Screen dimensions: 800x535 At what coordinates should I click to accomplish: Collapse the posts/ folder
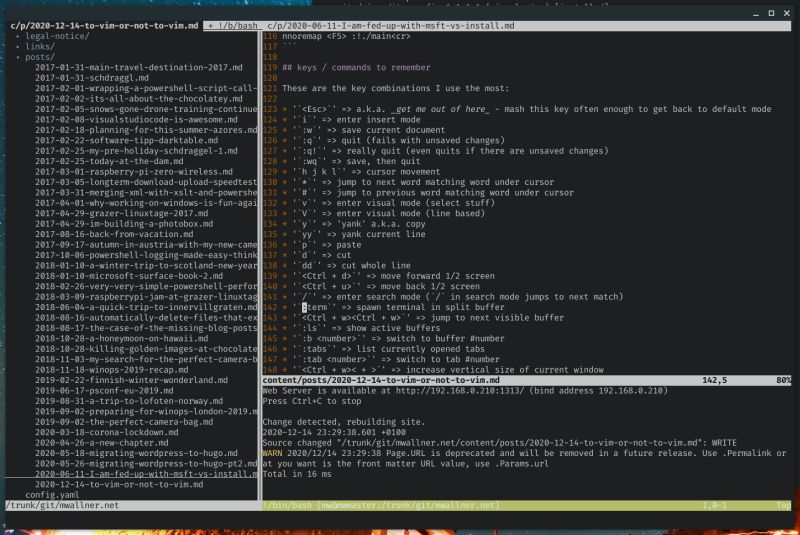pyautogui.click(x=40, y=57)
